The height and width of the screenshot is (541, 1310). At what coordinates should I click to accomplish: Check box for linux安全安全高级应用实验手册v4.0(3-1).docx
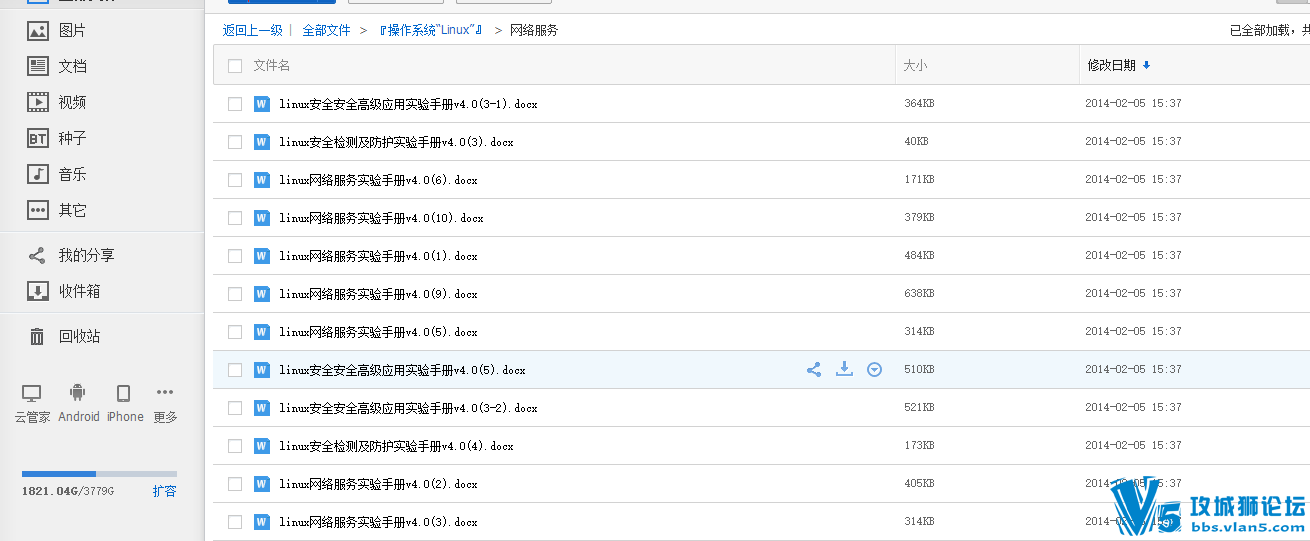[x=235, y=104]
